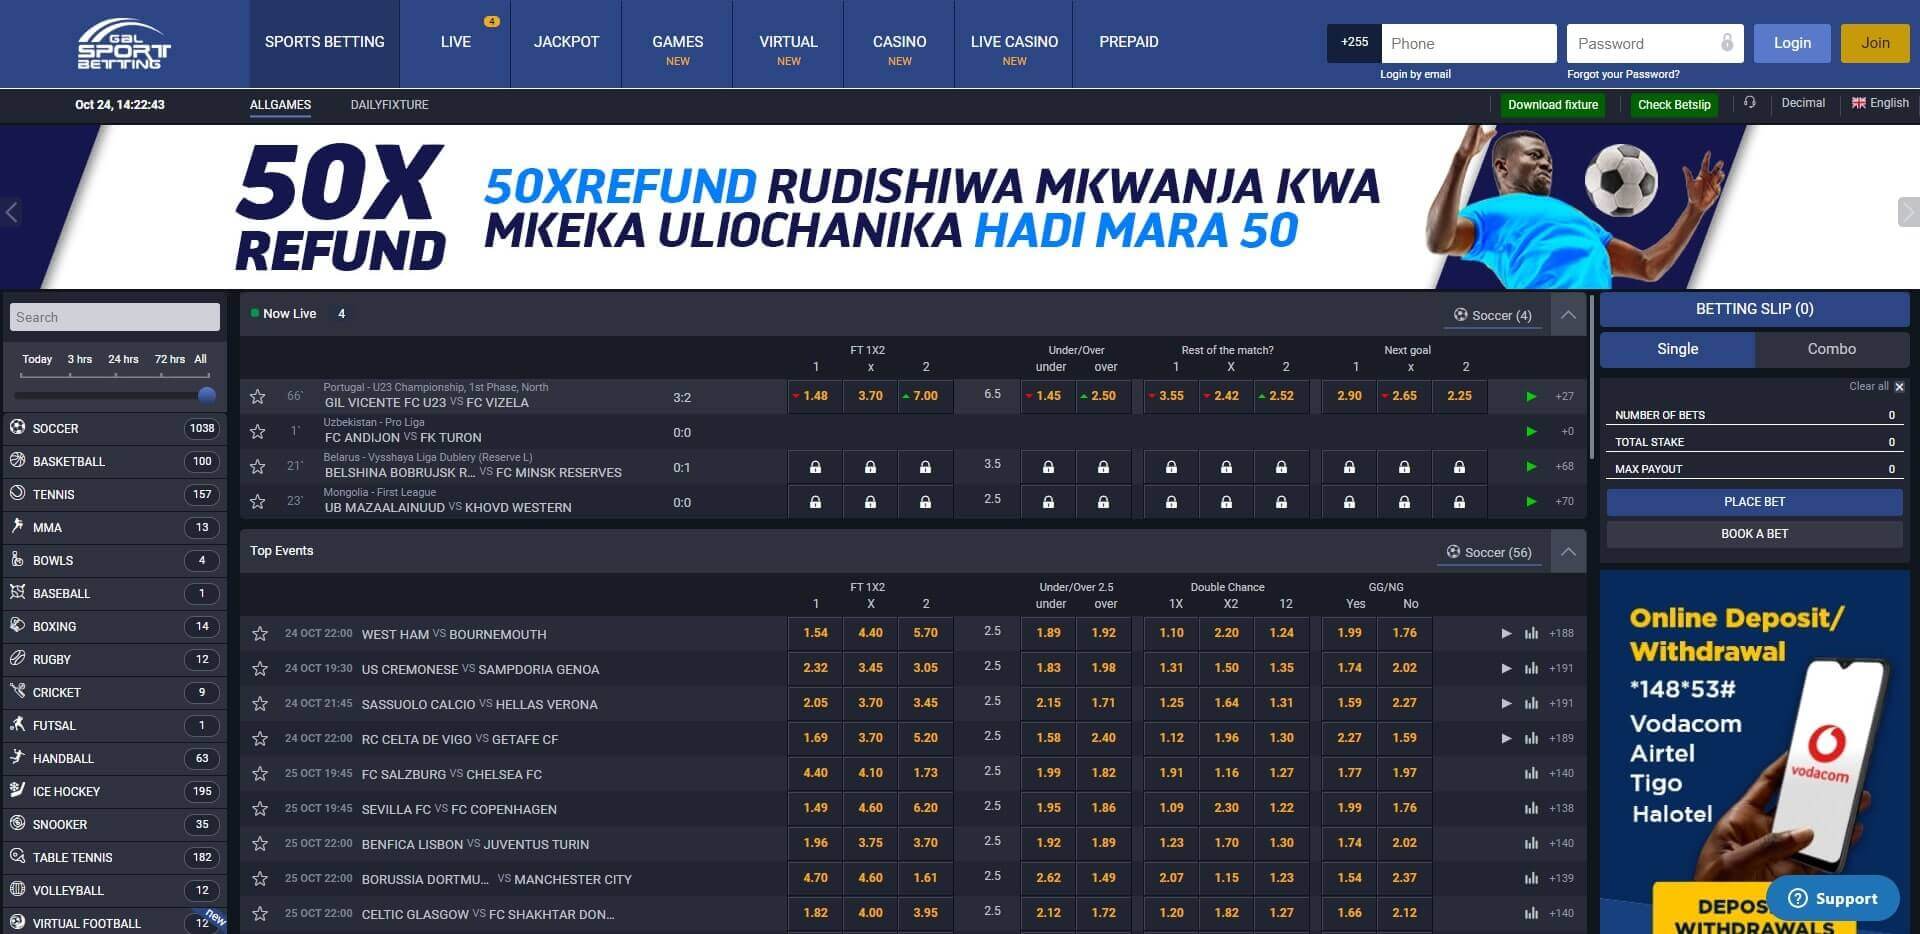The image size is (1920, 934).
Task: Open the Virtual Football category icon
Action: [x=17, y=922]
